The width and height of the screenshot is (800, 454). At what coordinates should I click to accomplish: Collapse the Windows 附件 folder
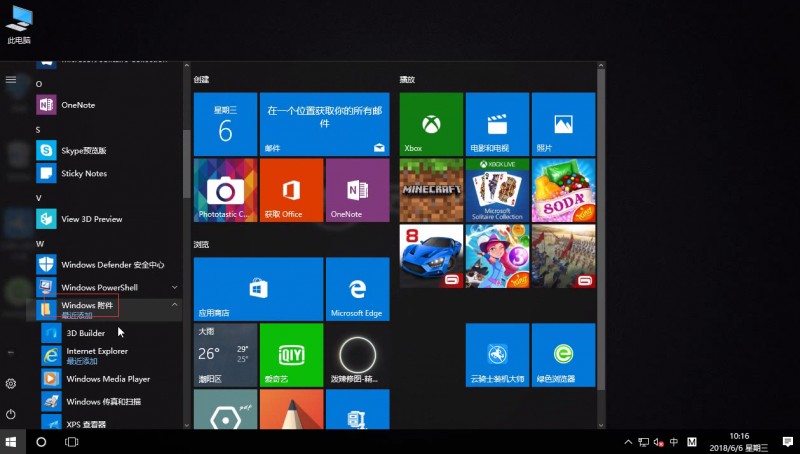(174, 305)
